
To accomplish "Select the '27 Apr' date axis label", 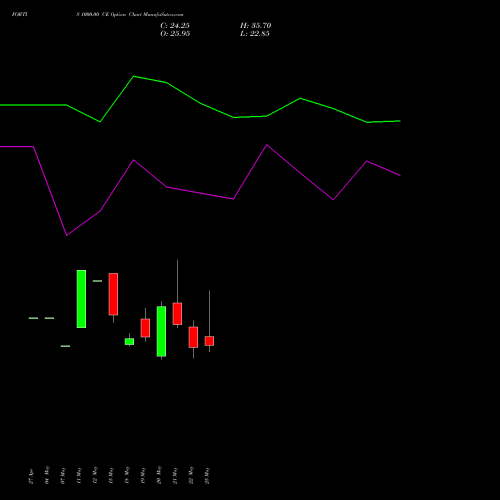I will pyautogui.click(x=31, y=476).
